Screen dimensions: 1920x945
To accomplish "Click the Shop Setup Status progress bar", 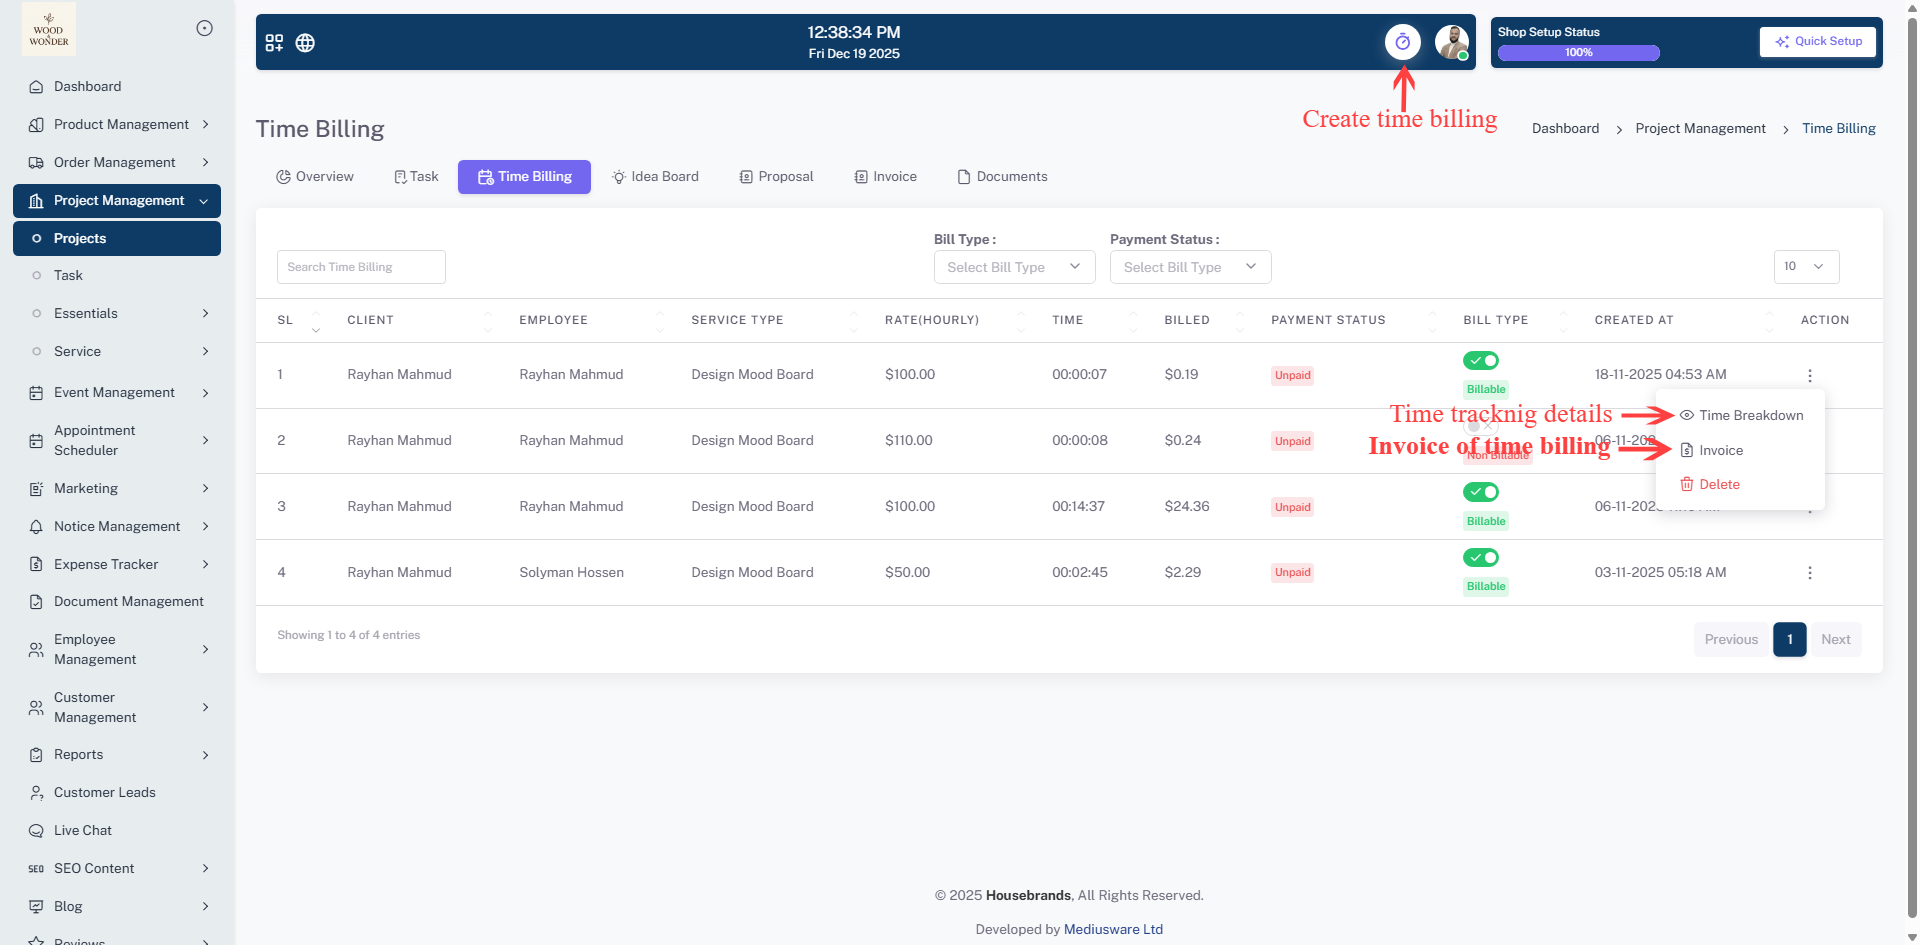I will (x=1578, y=53).
